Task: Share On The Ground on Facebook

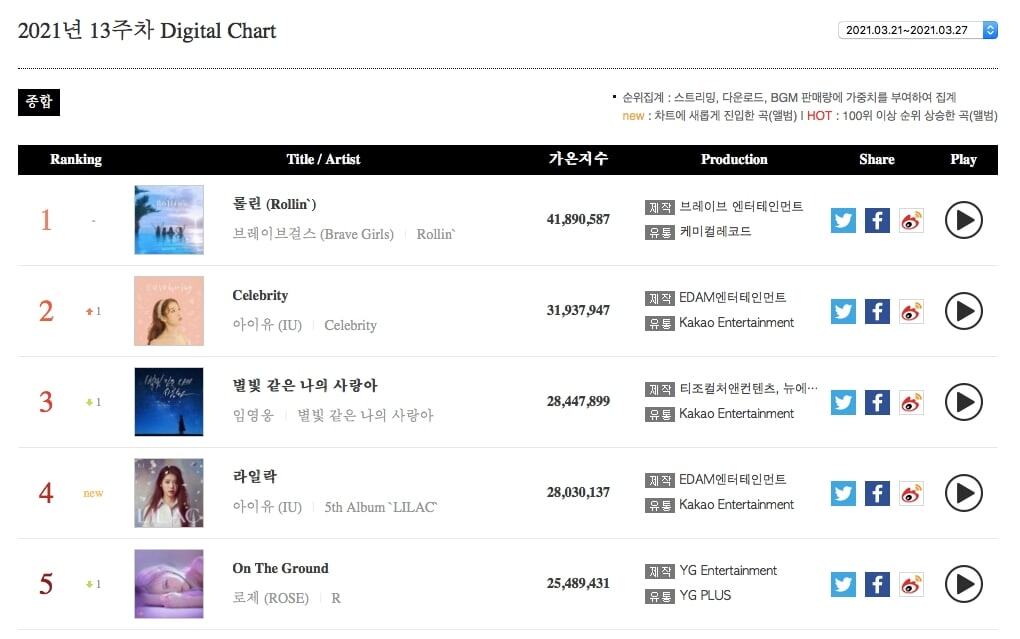Action: pos(877,584)
